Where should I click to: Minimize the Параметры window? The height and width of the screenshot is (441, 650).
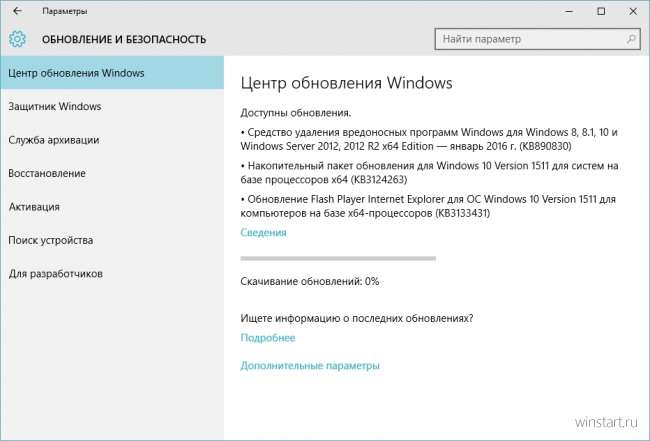569,11
